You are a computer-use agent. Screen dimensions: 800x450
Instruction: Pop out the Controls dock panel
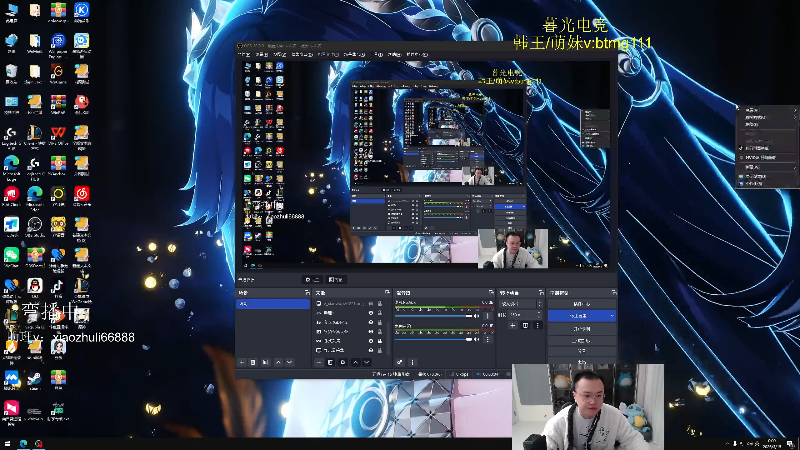(614, 293)
